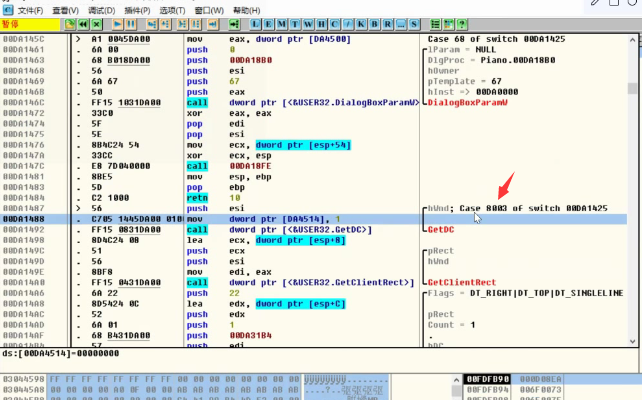642x400 pixels.
Task: Open the 窗口(W) menu
Action: coord(209,10)
